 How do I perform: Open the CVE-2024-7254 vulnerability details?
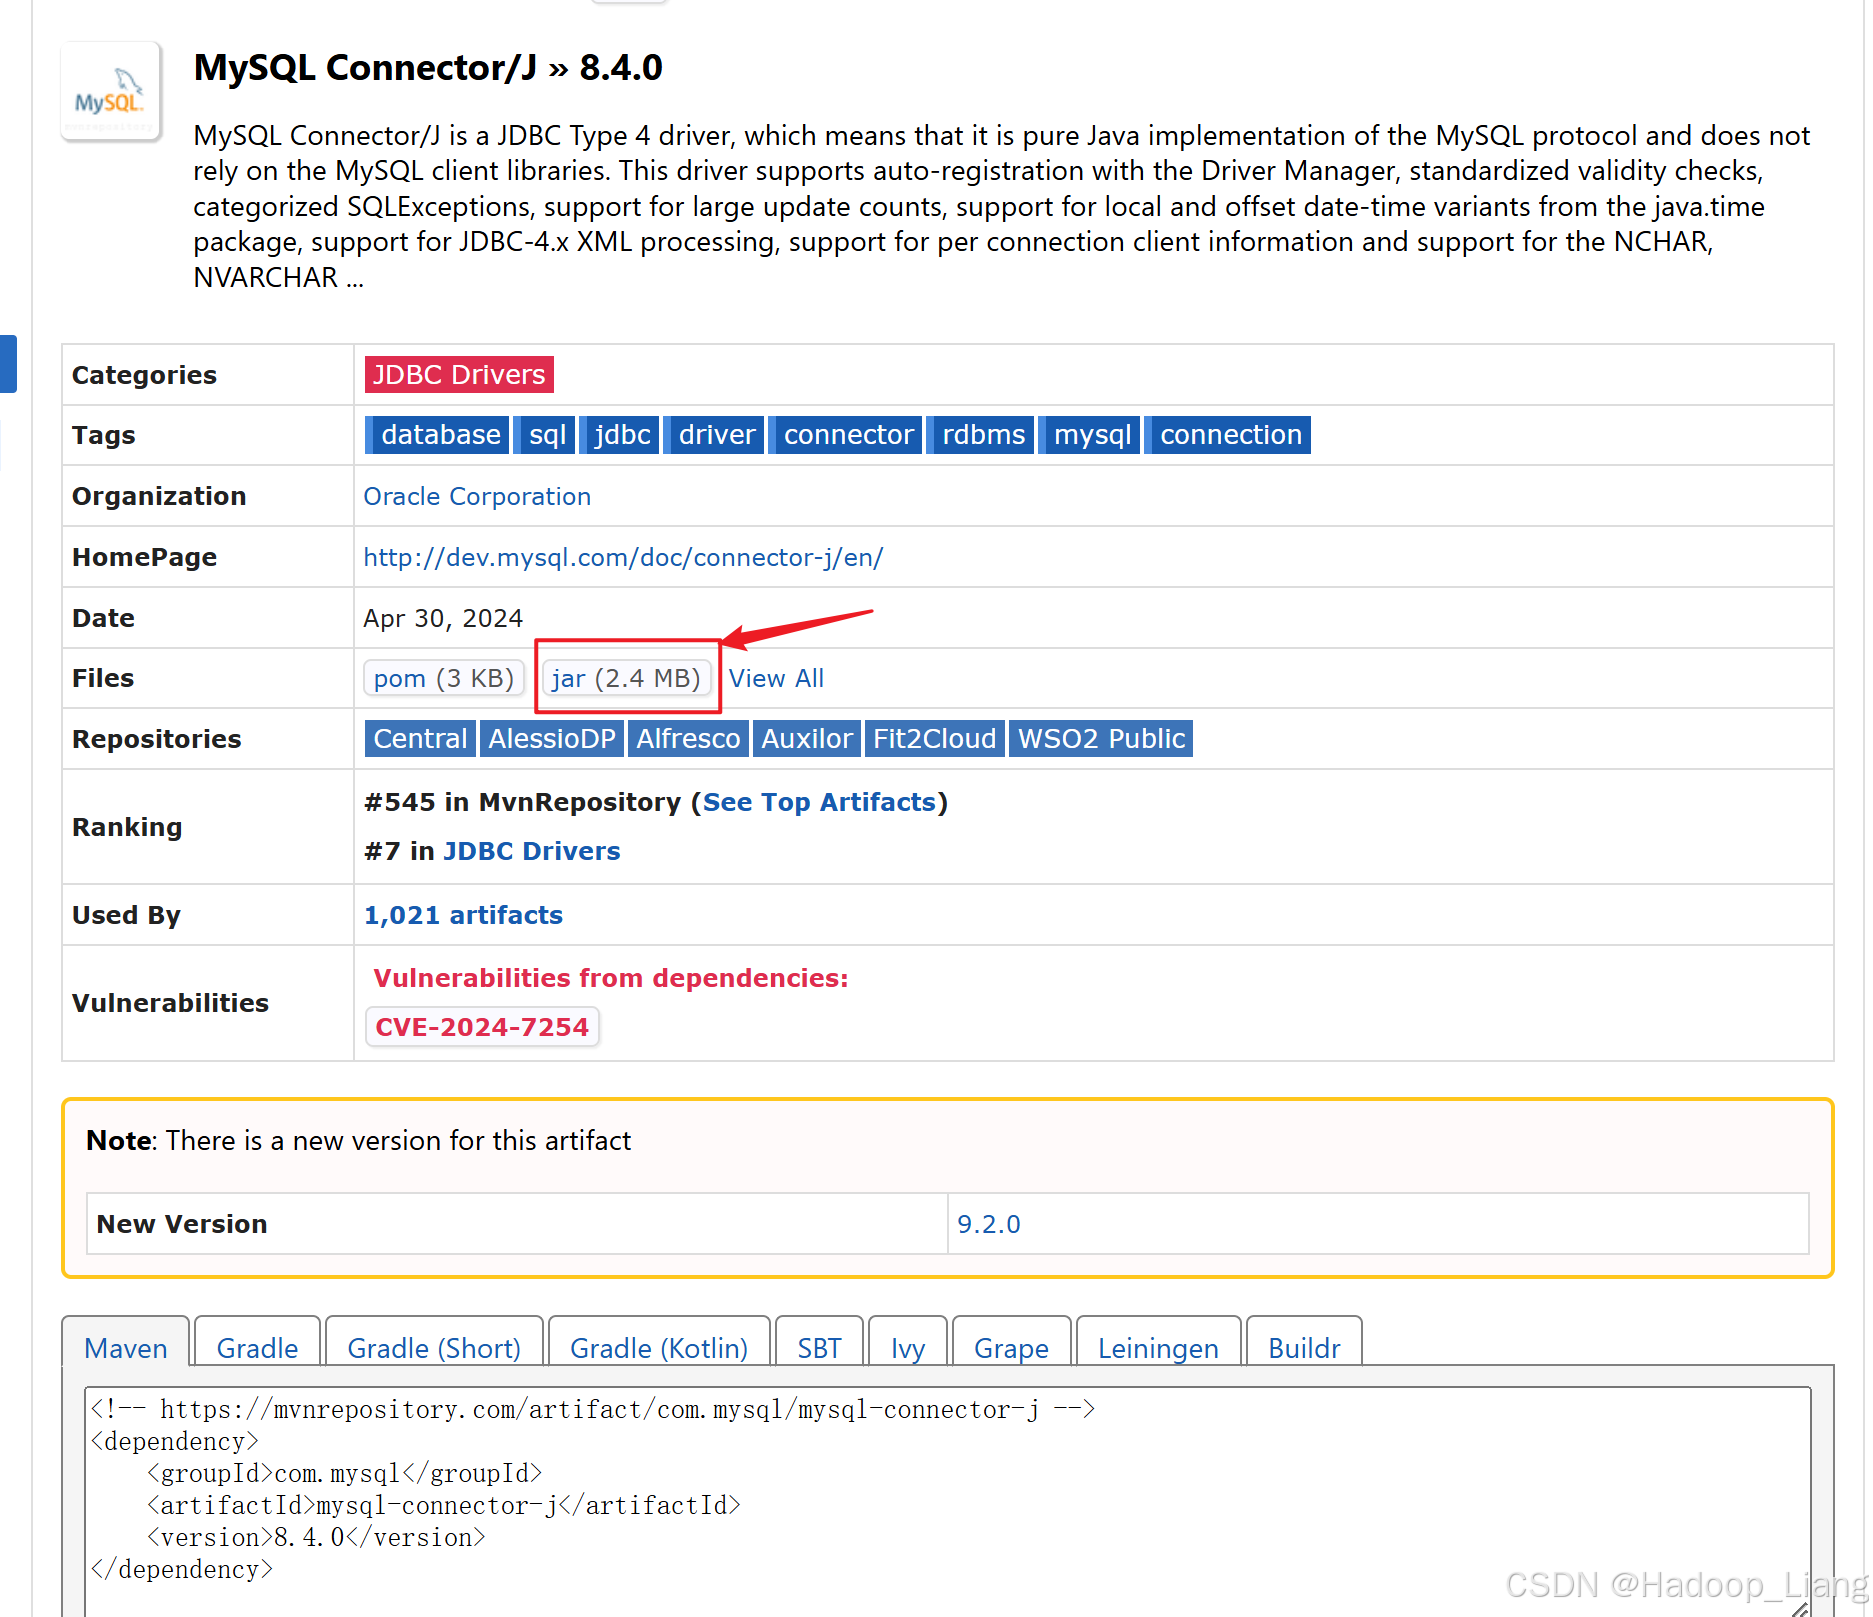482,1027
